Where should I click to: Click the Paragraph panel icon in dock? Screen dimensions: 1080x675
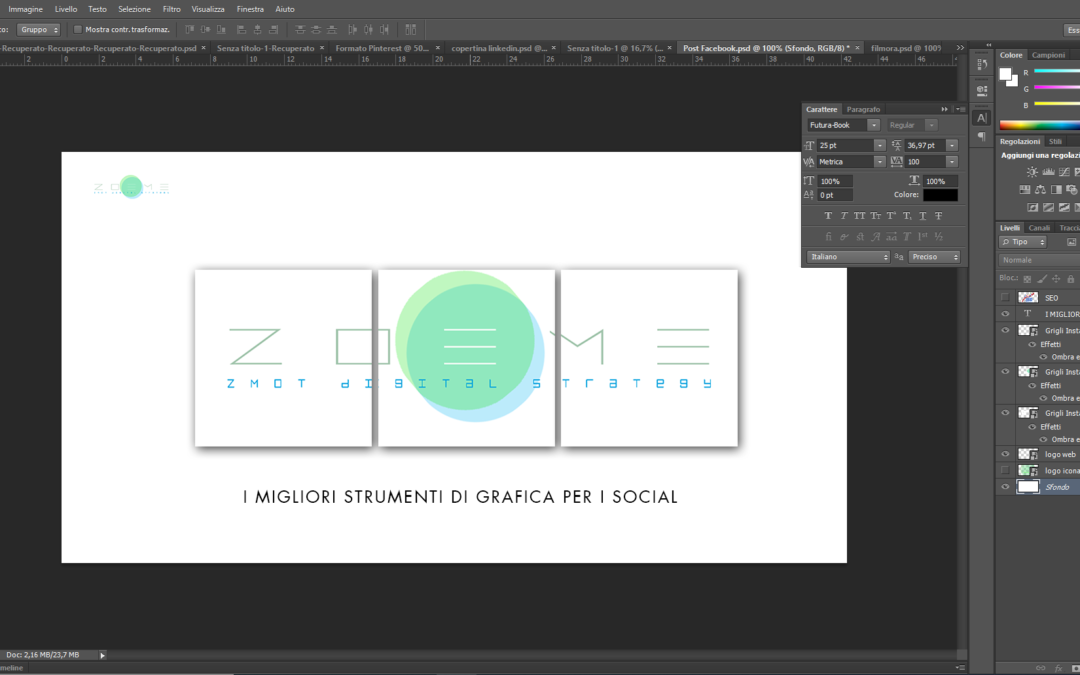pos(982,136)
